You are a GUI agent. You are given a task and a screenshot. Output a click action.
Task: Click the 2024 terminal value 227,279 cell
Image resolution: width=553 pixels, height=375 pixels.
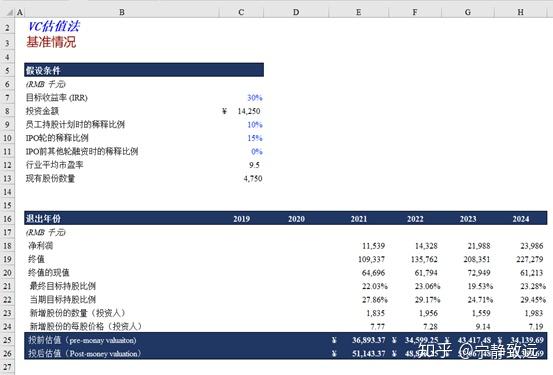(521, 259)
